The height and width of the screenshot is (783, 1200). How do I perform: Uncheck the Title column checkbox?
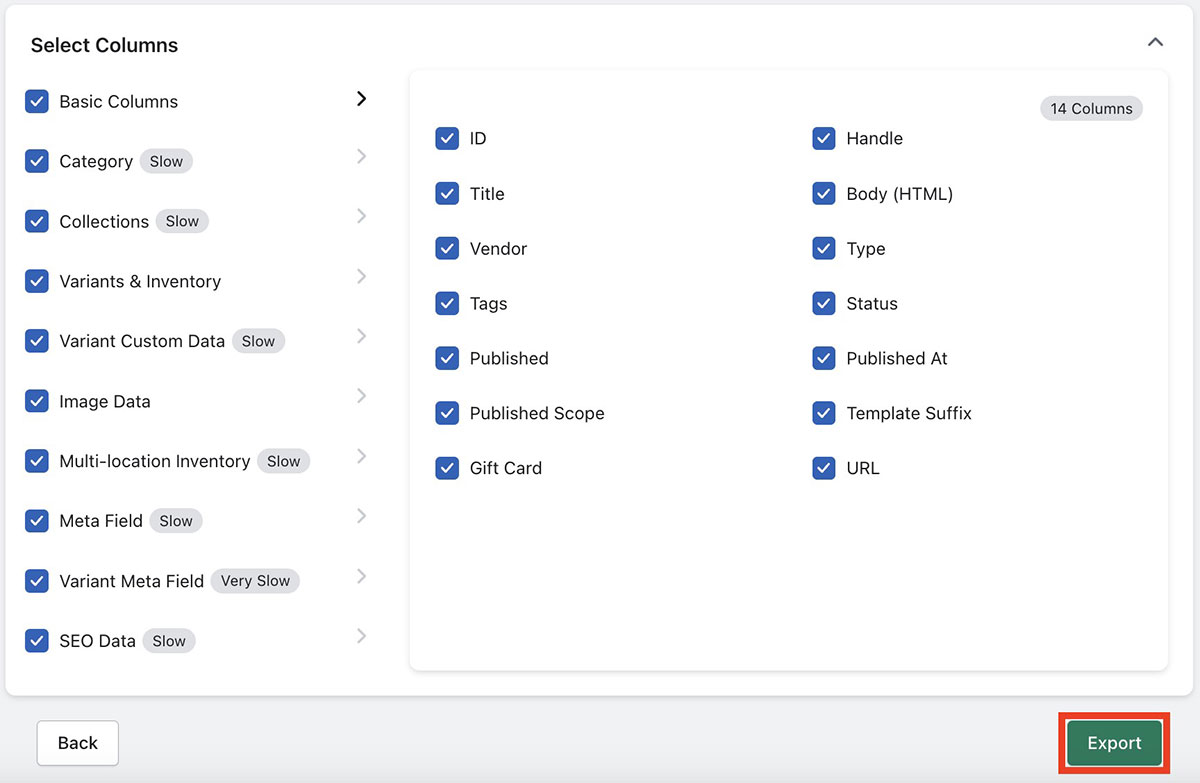(447, 193)
